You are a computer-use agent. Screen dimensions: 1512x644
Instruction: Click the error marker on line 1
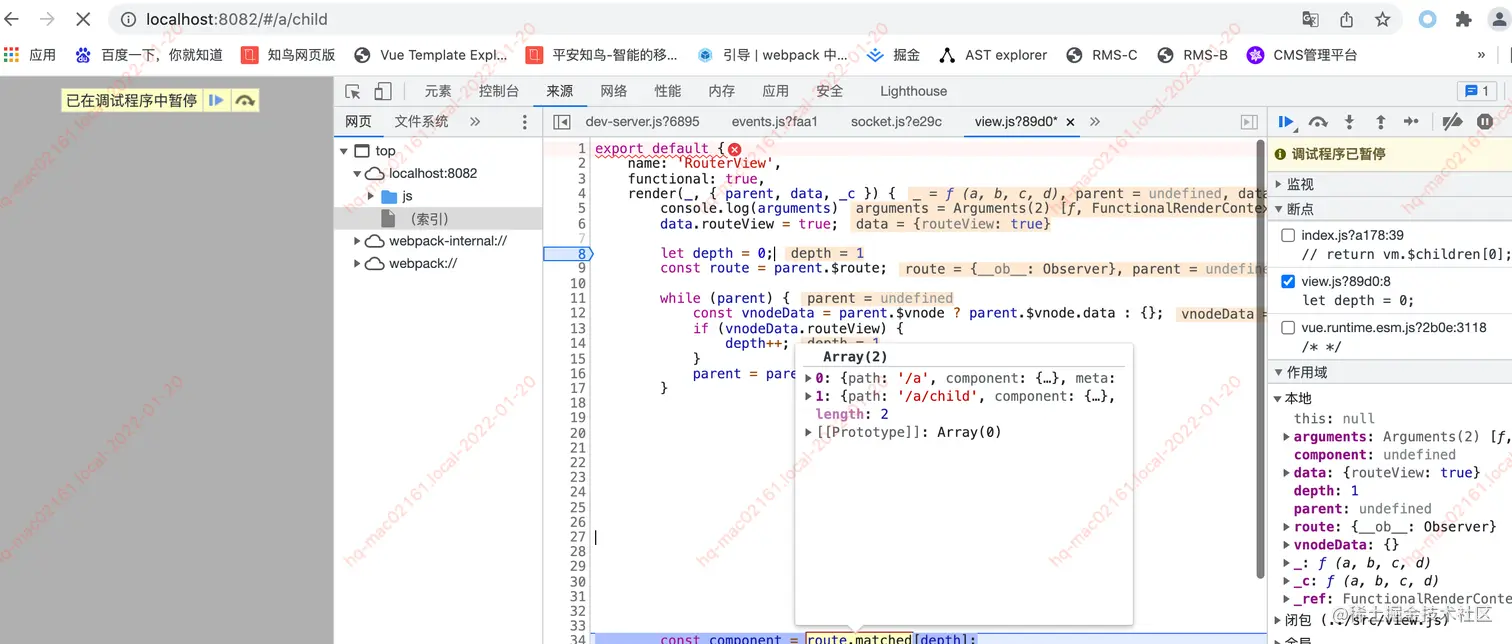[x=734, y=149]
